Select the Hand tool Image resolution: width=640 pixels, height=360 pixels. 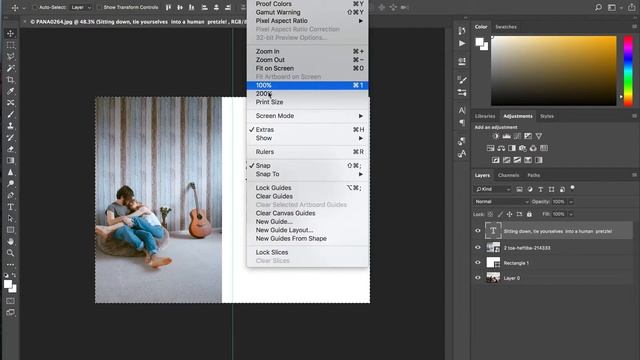click(11, 242)
